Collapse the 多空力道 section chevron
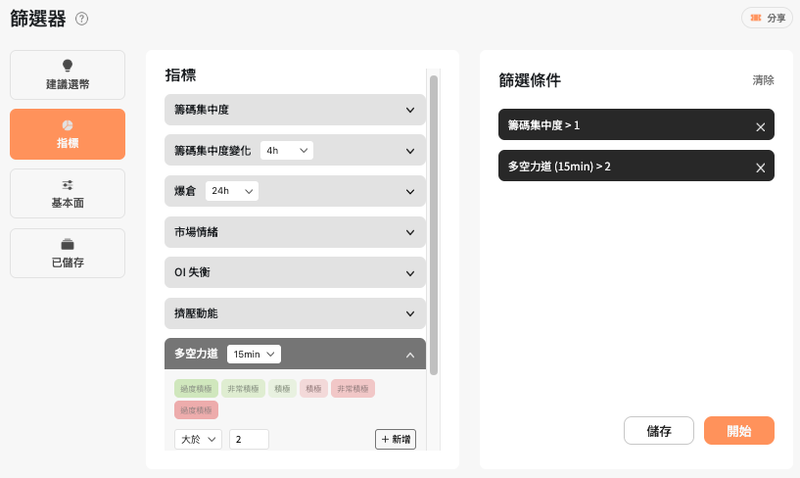 click(x=410, y=355)
